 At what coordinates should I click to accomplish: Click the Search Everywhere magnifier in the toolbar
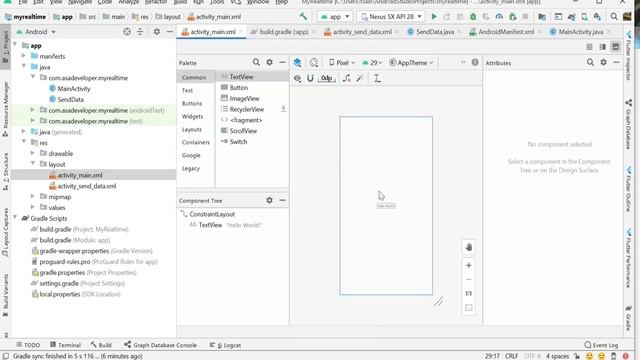614,17
